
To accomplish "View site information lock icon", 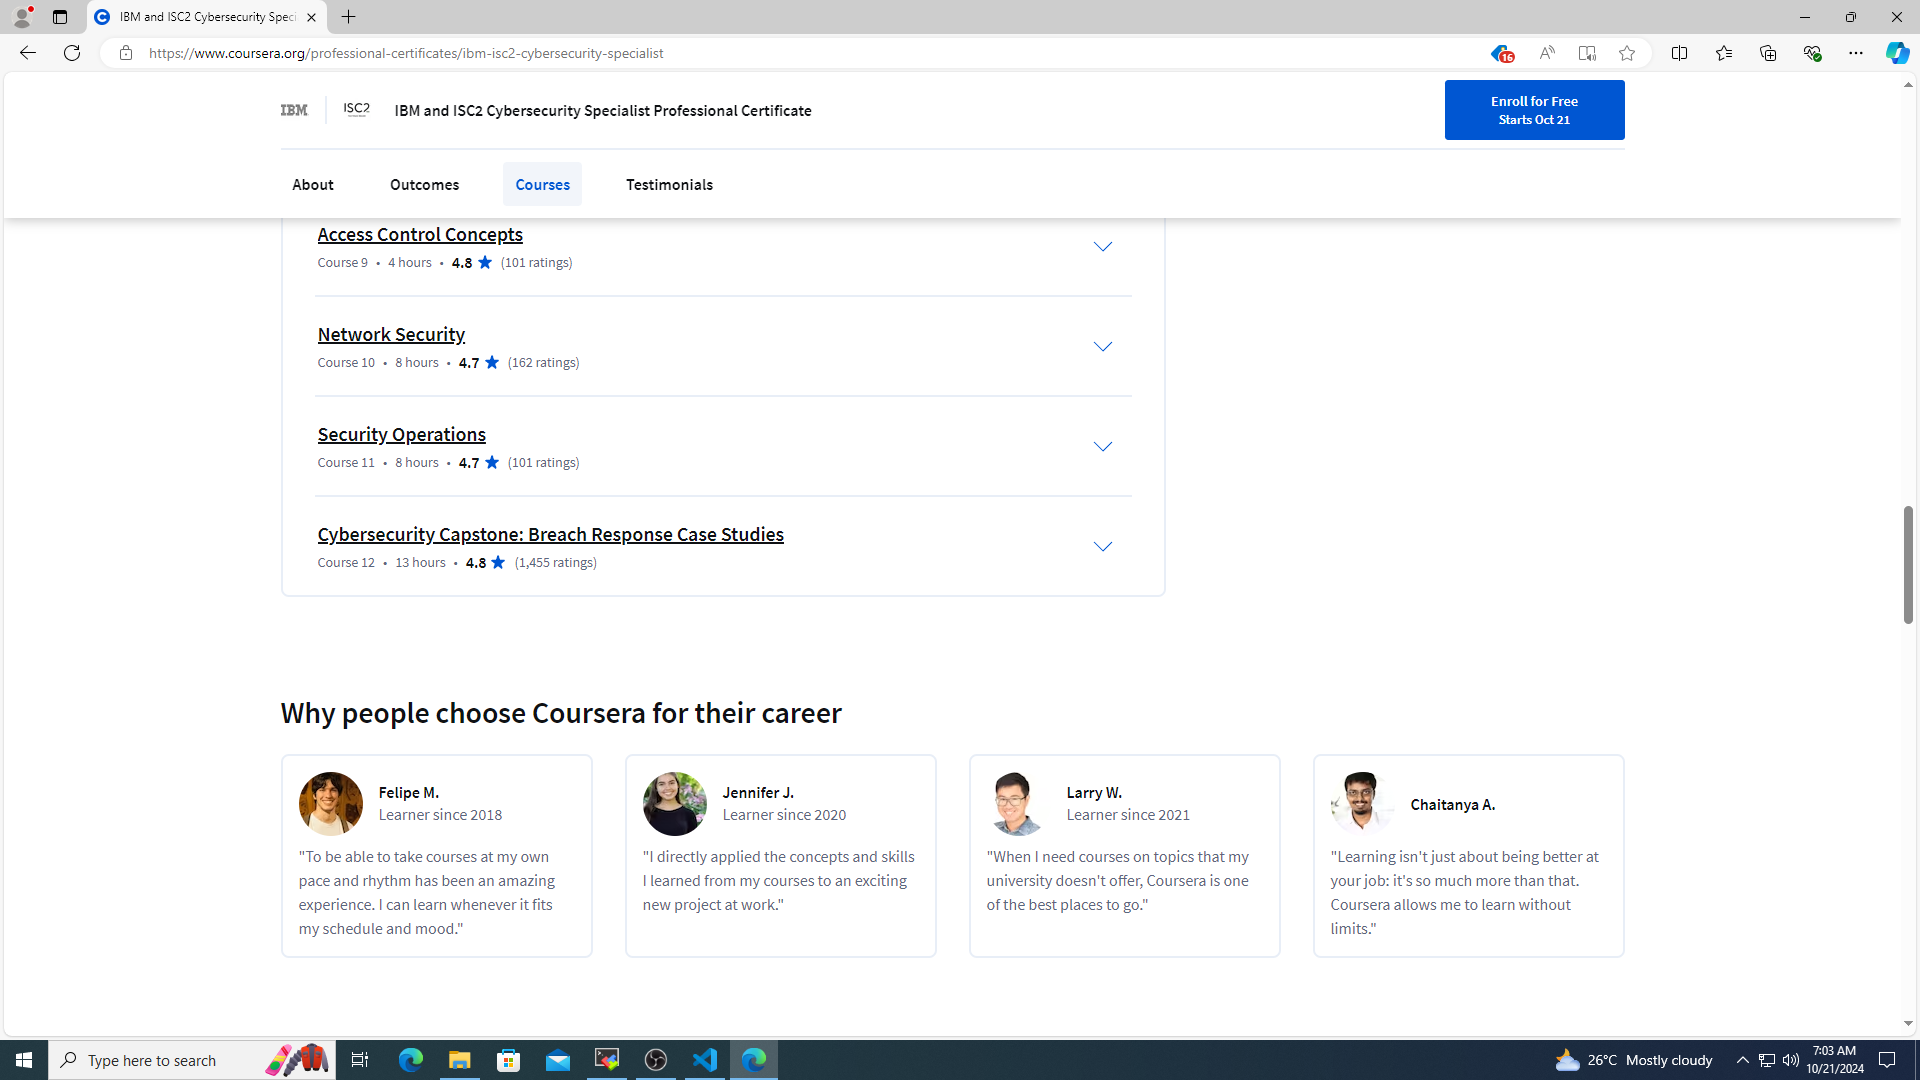I will point(125,53).
